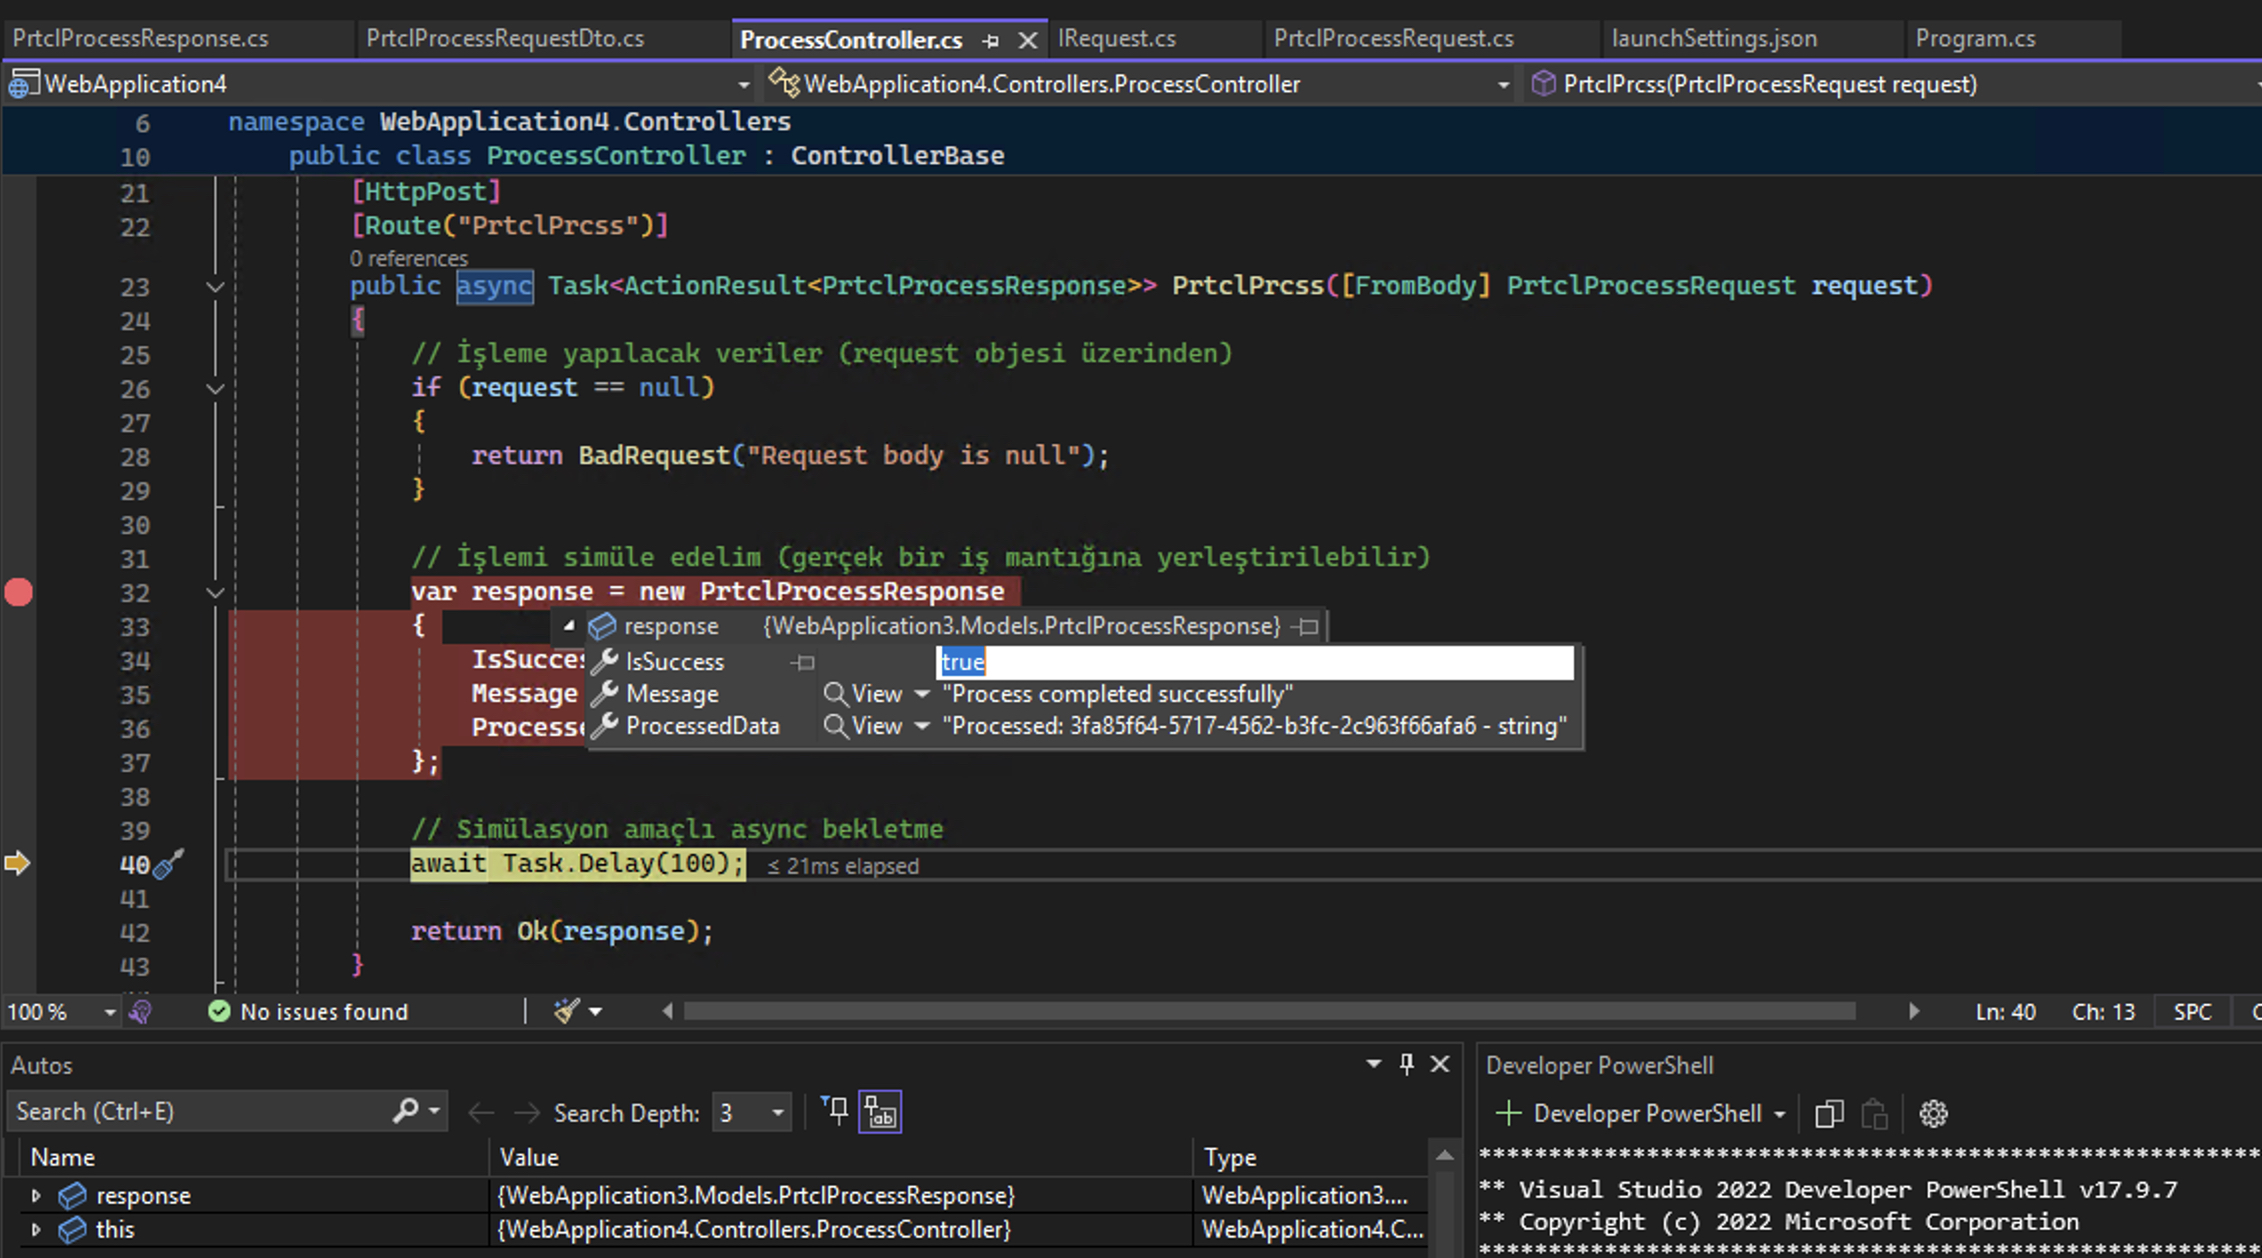
Task: Switch to the PrtclProcessRequestDto.cs tab
Action: (x=505, y=38)
